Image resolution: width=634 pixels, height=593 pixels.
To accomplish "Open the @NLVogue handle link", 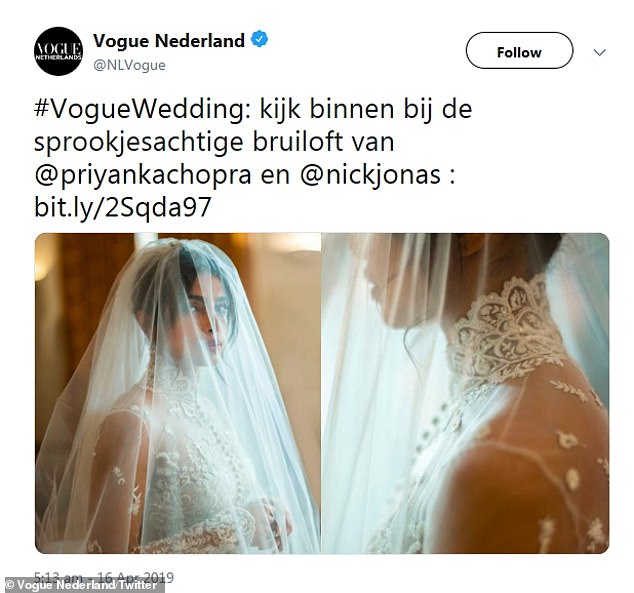I will click(129, 65).
